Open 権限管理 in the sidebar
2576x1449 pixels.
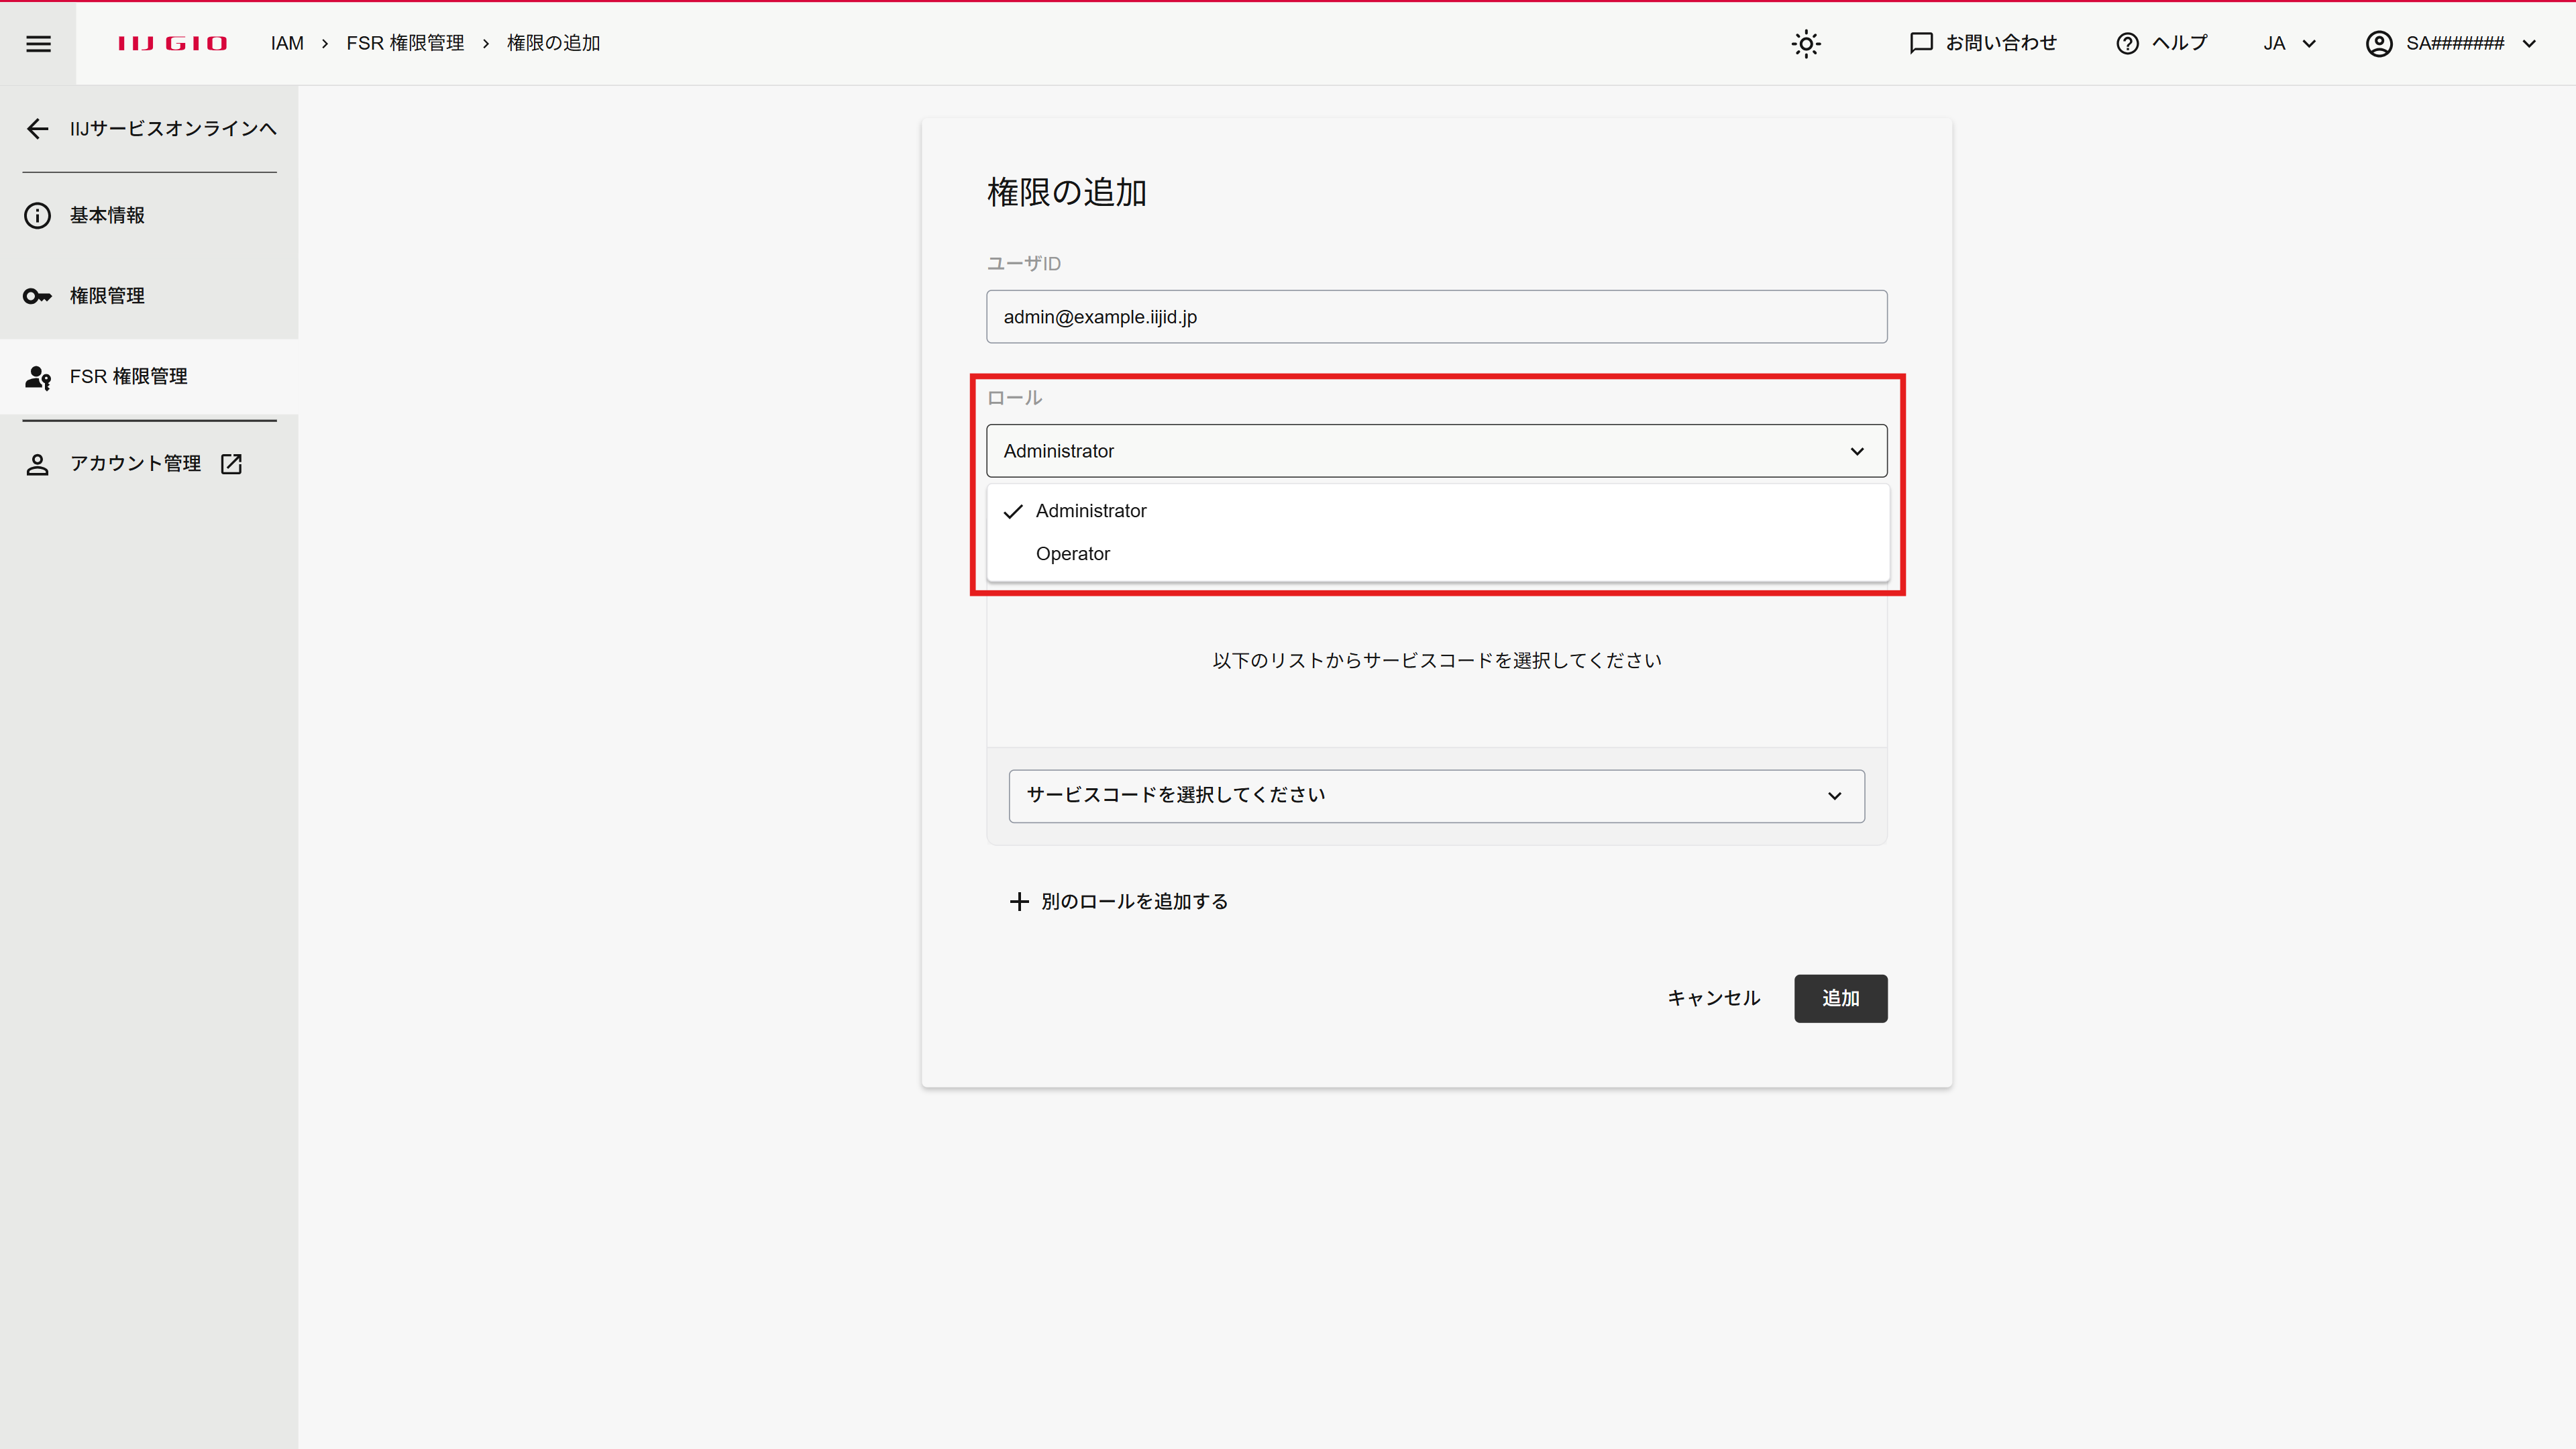click(149, 296)
